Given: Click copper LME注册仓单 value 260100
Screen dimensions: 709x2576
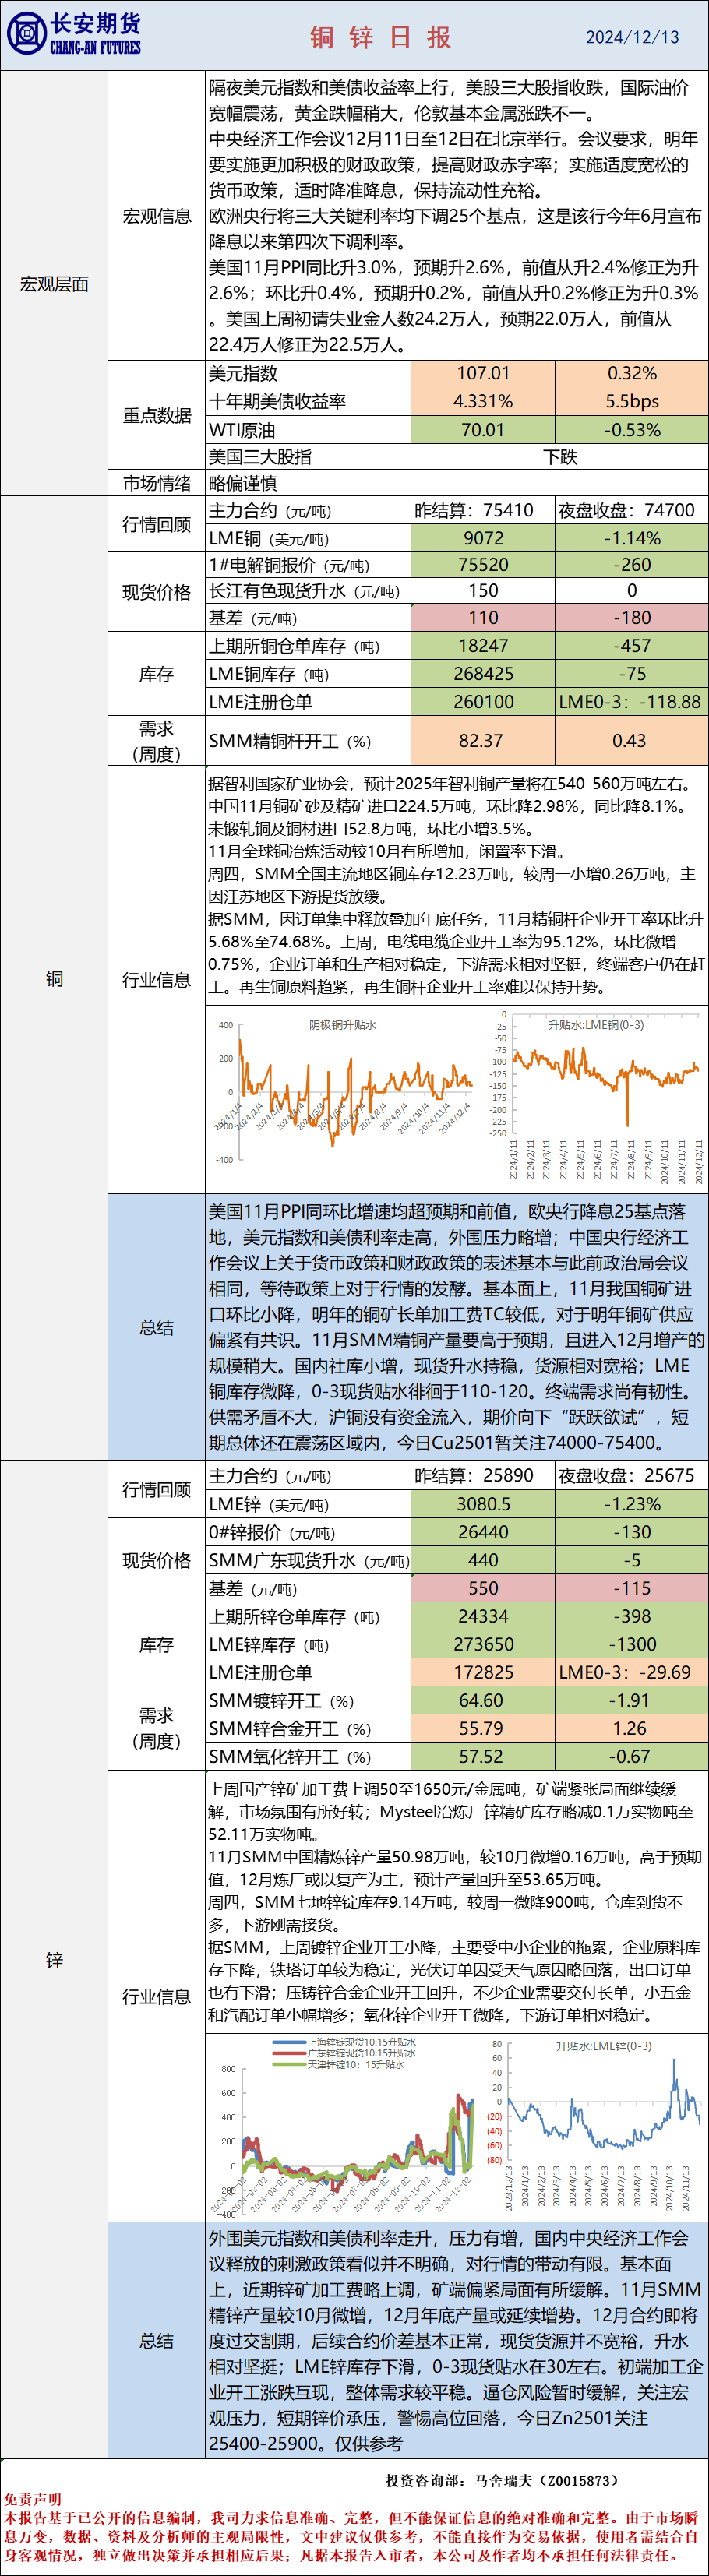Looking at the screenshot, I should tap(483, 702).
